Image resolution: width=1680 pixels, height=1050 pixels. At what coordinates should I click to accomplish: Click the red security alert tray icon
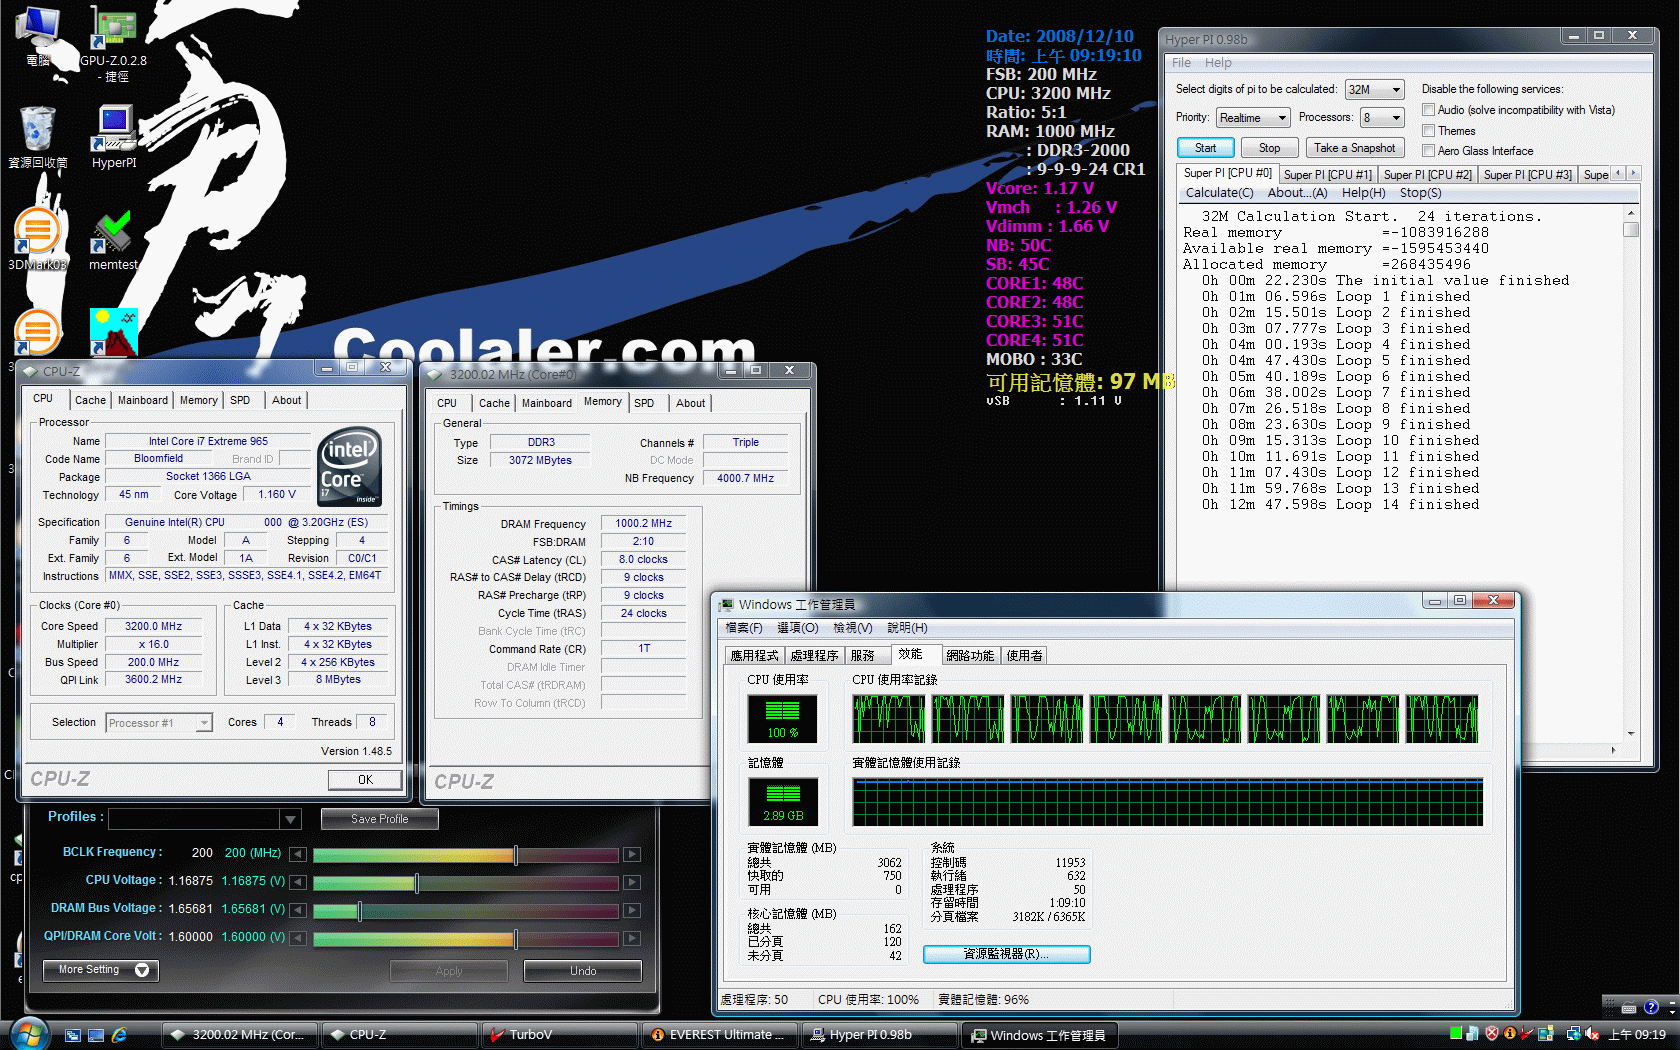click(x=1492, y=1034)
